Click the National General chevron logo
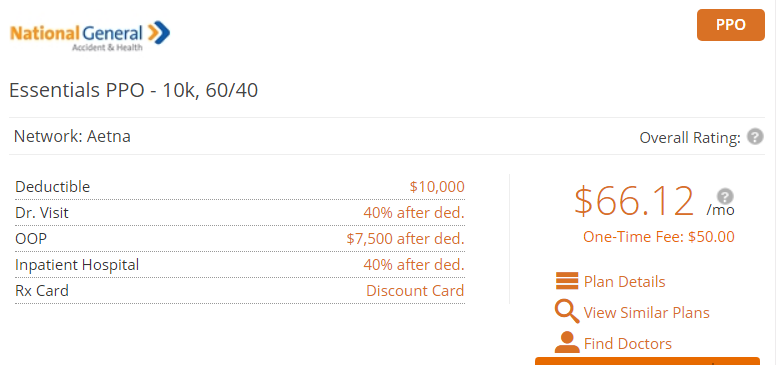782x365 pixels. pos(160,33)
